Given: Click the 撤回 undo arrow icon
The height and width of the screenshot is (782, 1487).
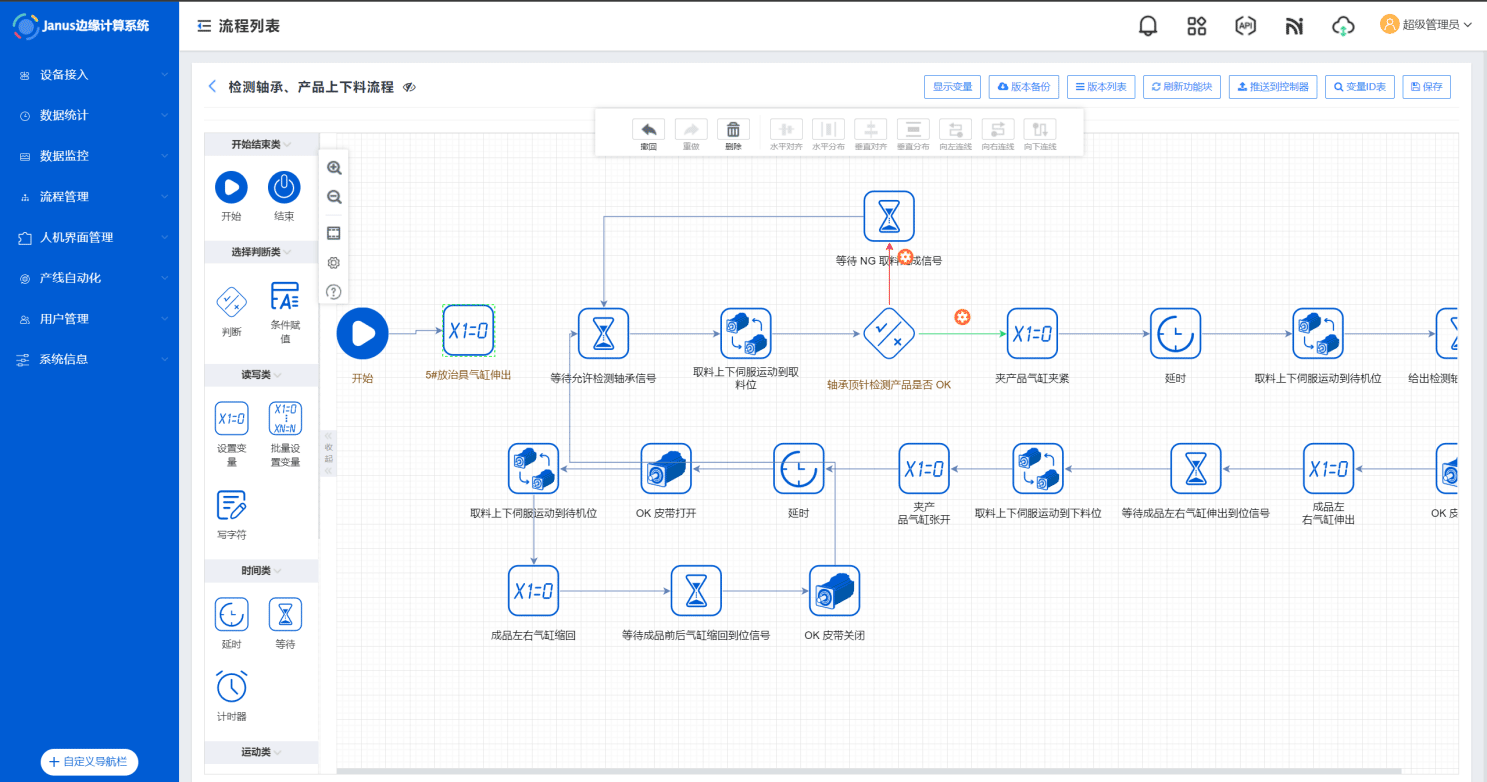Looking at the screenshot, I should (x=648, y=130).
